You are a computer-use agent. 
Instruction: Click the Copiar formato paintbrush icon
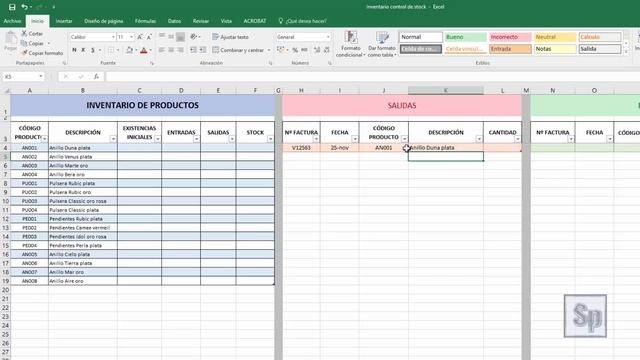pos(24,53)
